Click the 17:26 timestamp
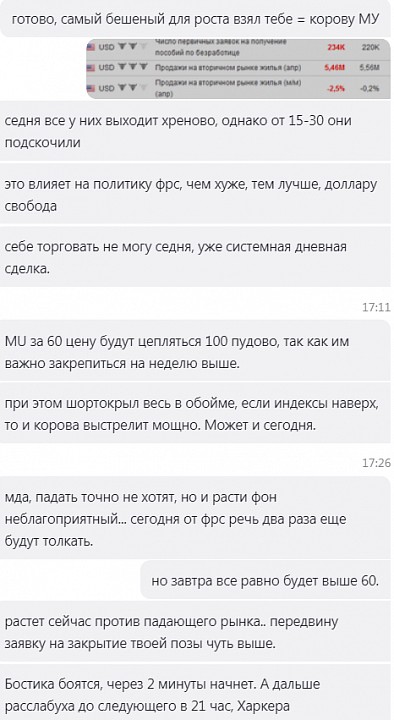The height and width of the screenshot is (720, 394). (x=376, y=463)
